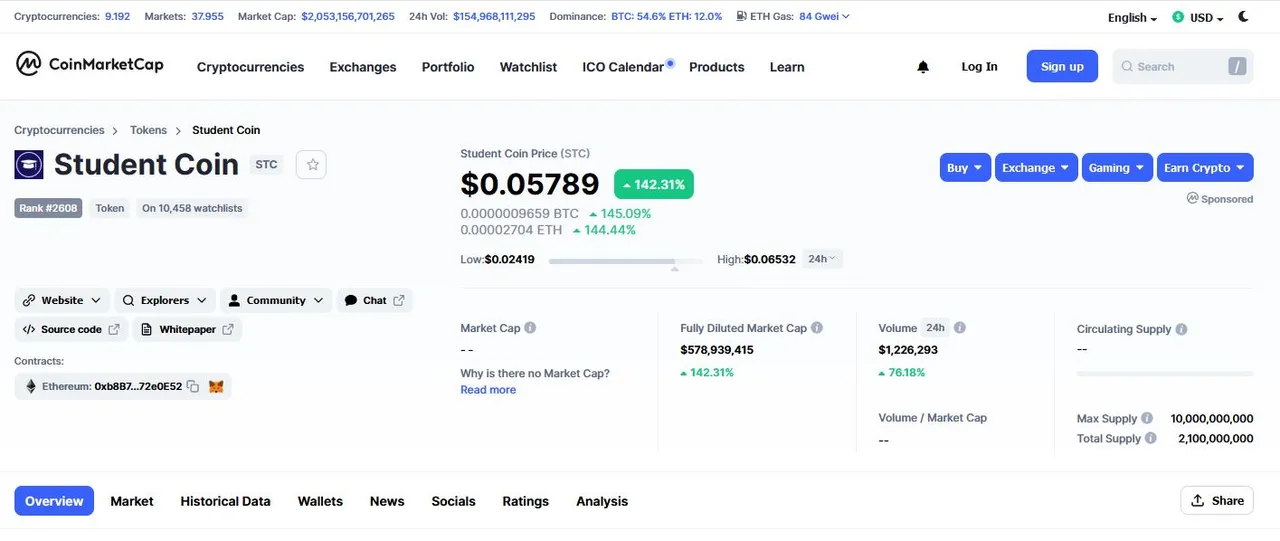The height and width of the screenshot is (541, 1280).
Task: Go to Cryptocurrencies breadcrumb
Action: [x=59, y=130]
